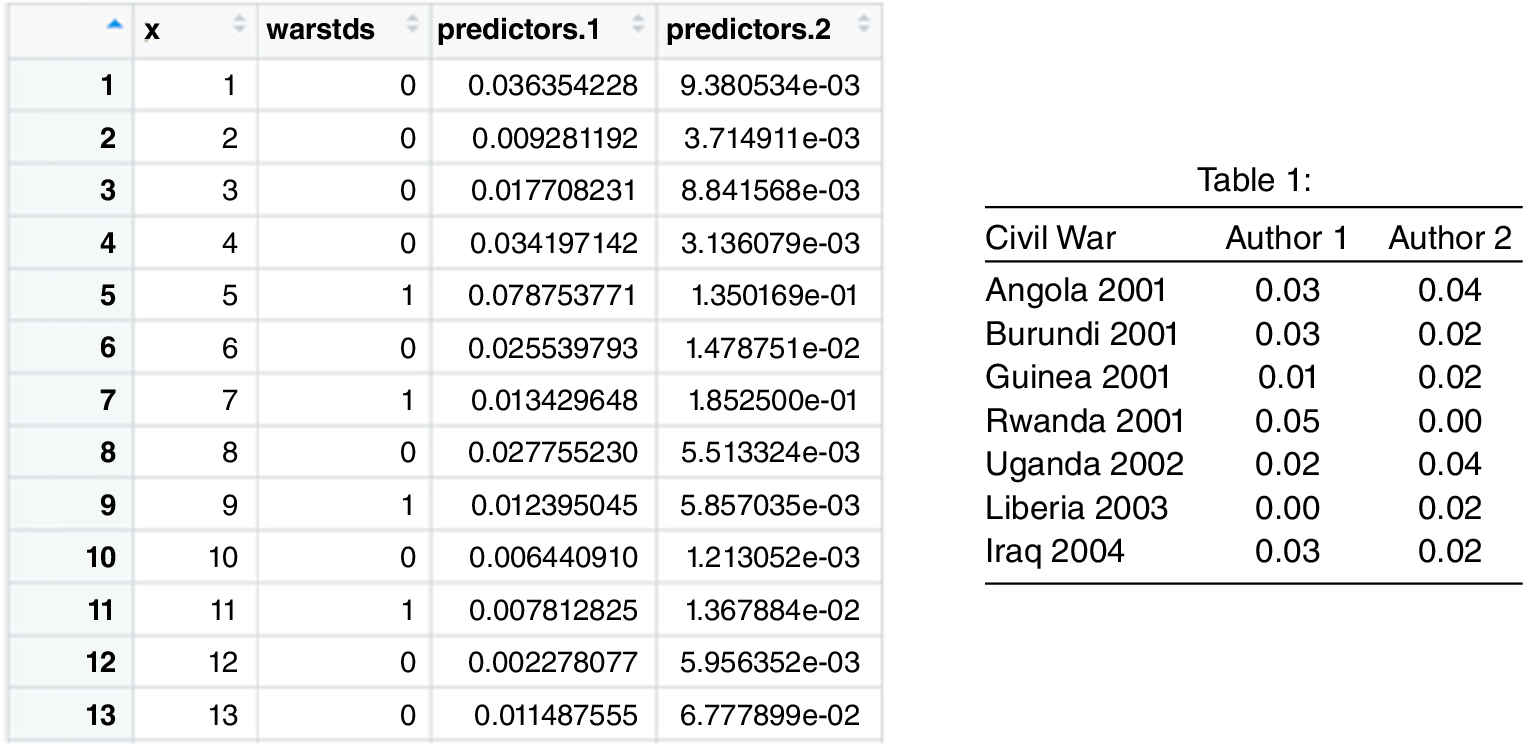Click Iraq 2004 table entry
The width and height of the screenshot is (1525, 746).
(x=1054, y=550)
